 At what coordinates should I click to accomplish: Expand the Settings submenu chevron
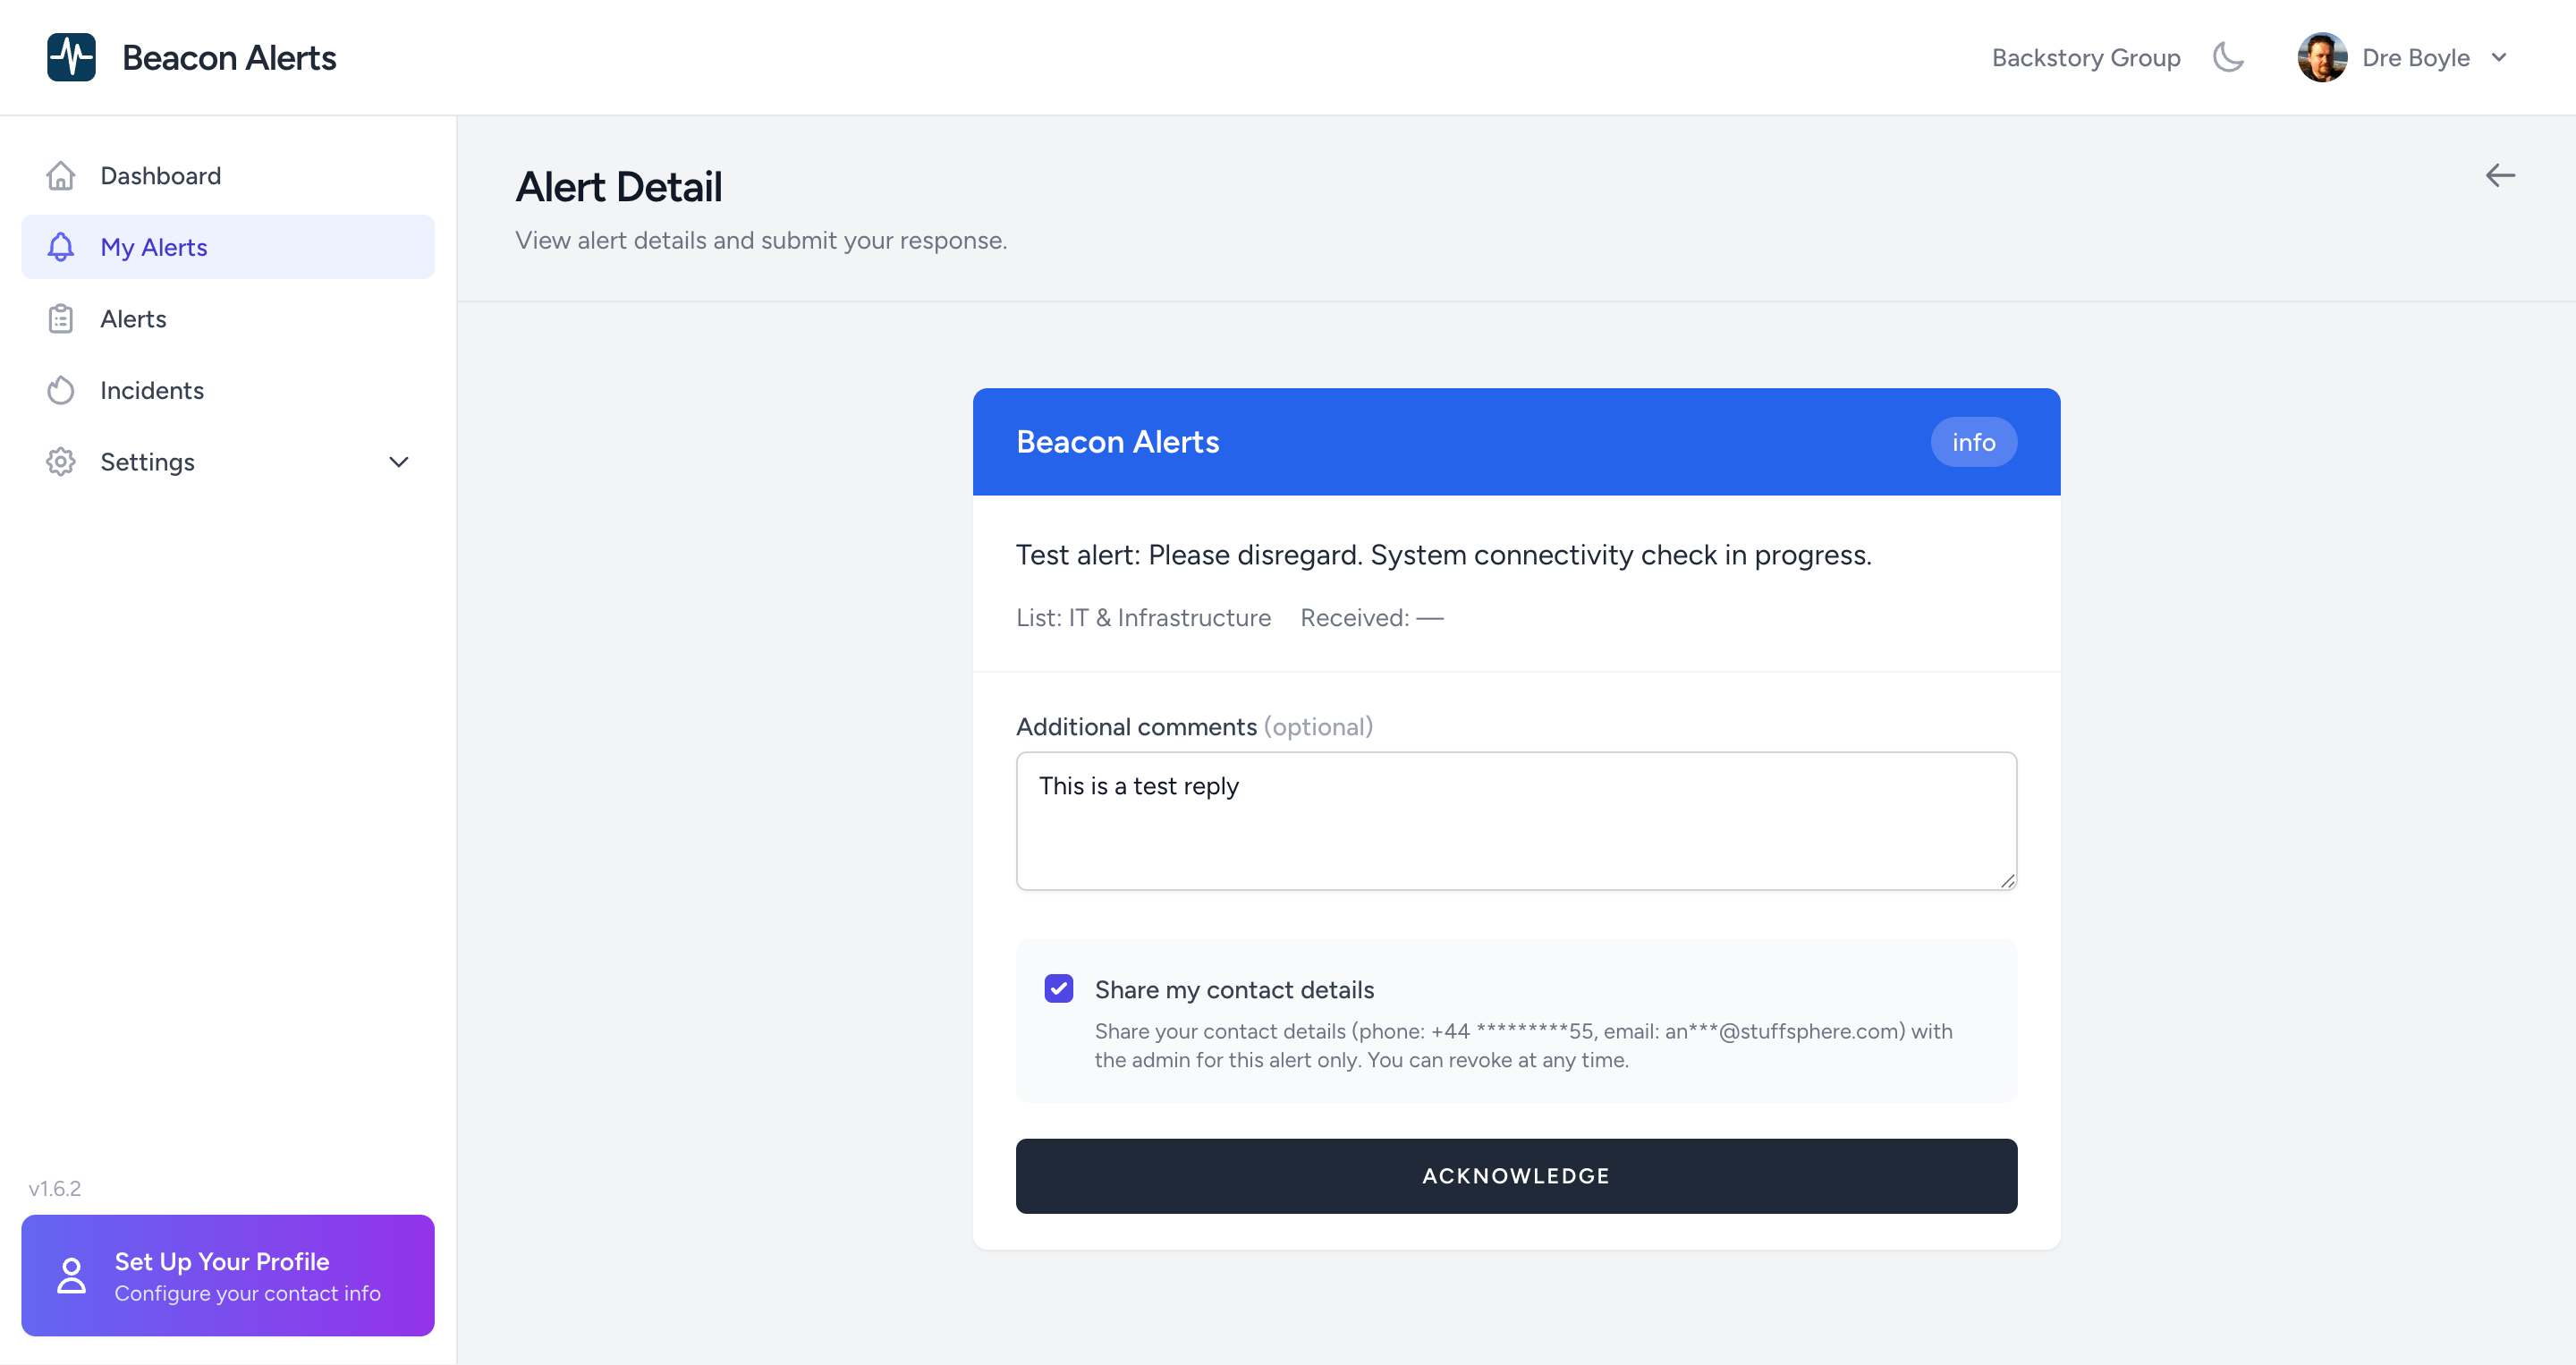point(399,462)
